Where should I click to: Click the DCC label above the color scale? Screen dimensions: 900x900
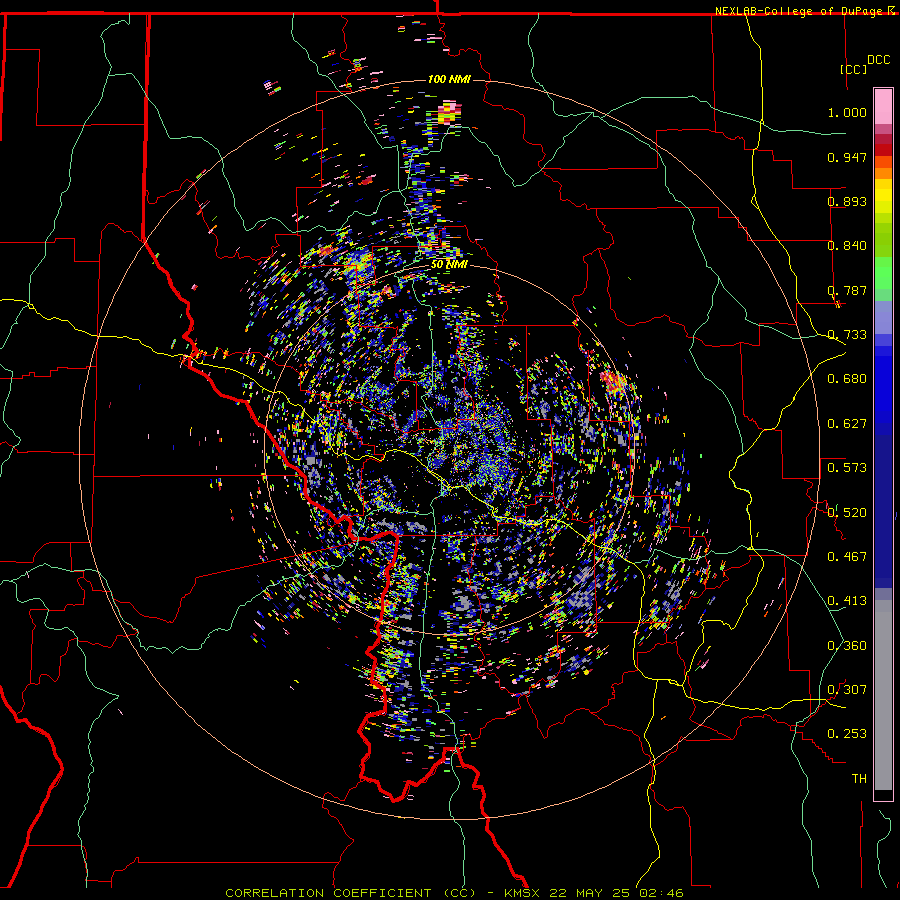tap(878, 59)
